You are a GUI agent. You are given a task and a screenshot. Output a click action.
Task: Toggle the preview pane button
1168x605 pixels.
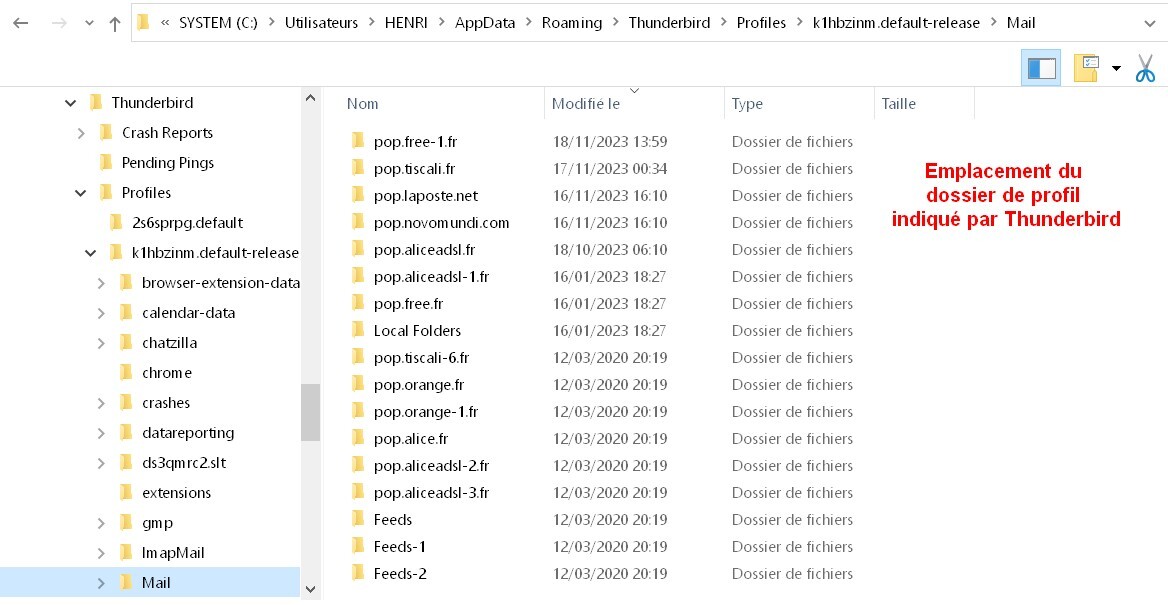(x=1041, y=69)
